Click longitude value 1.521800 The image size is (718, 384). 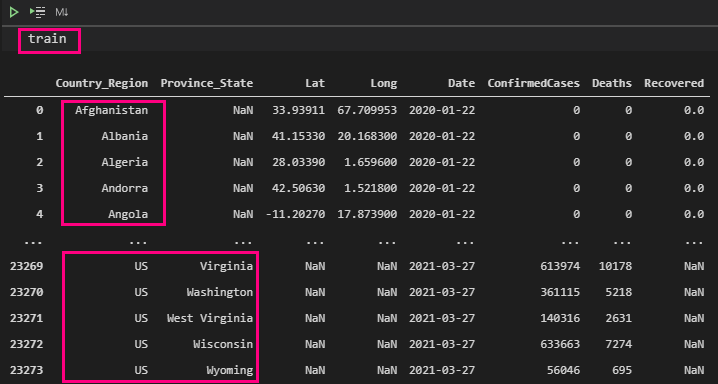(x=371, y=188)
